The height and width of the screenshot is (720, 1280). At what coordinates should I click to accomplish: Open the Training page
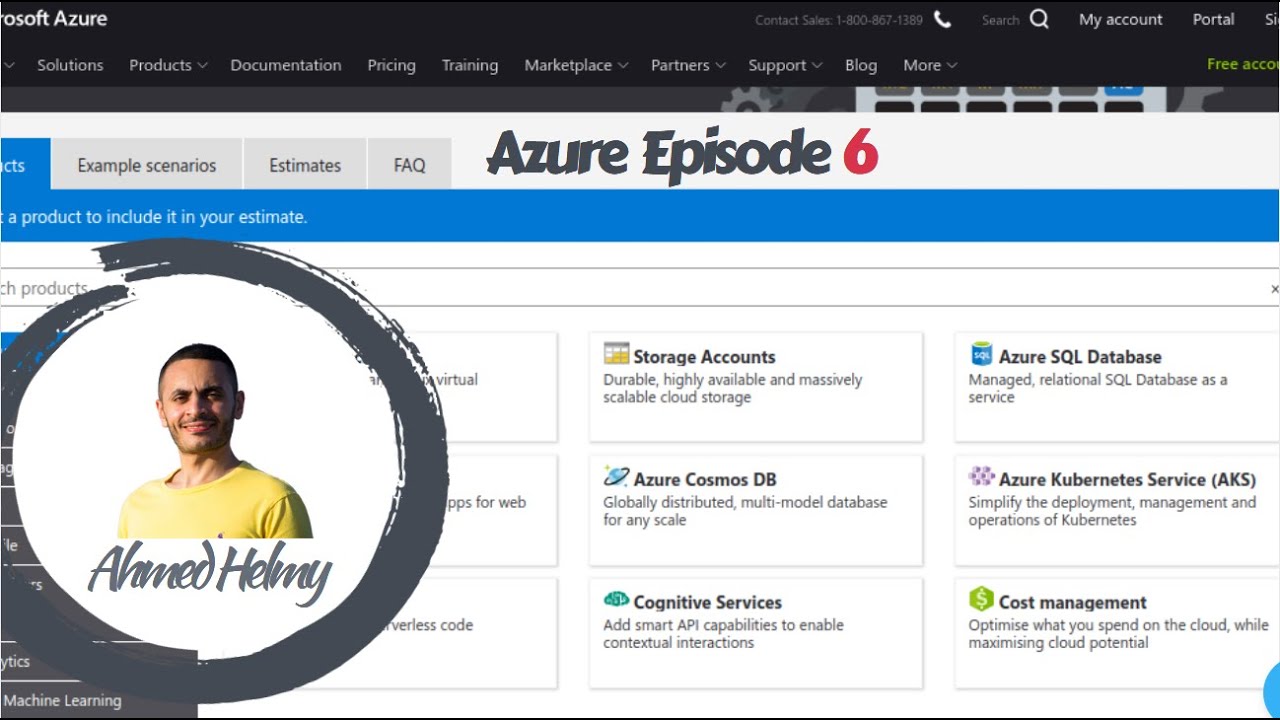[x=470, y=65]
